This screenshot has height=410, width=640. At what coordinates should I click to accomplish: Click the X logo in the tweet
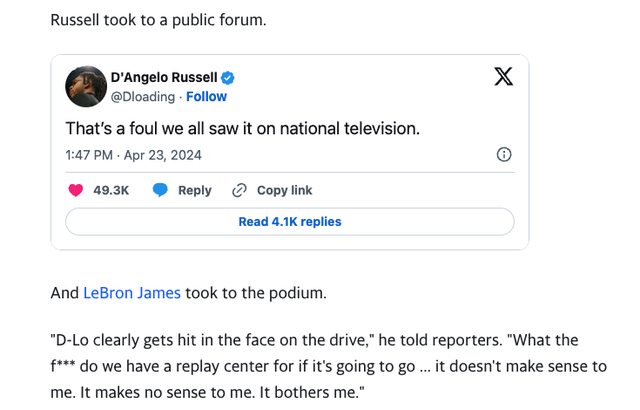click(x=503, y=77)
